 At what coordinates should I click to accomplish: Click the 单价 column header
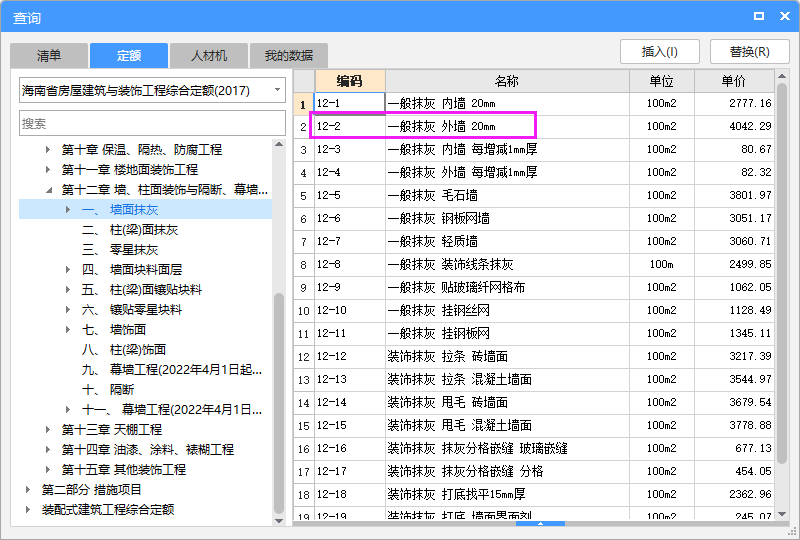[733, 81]
